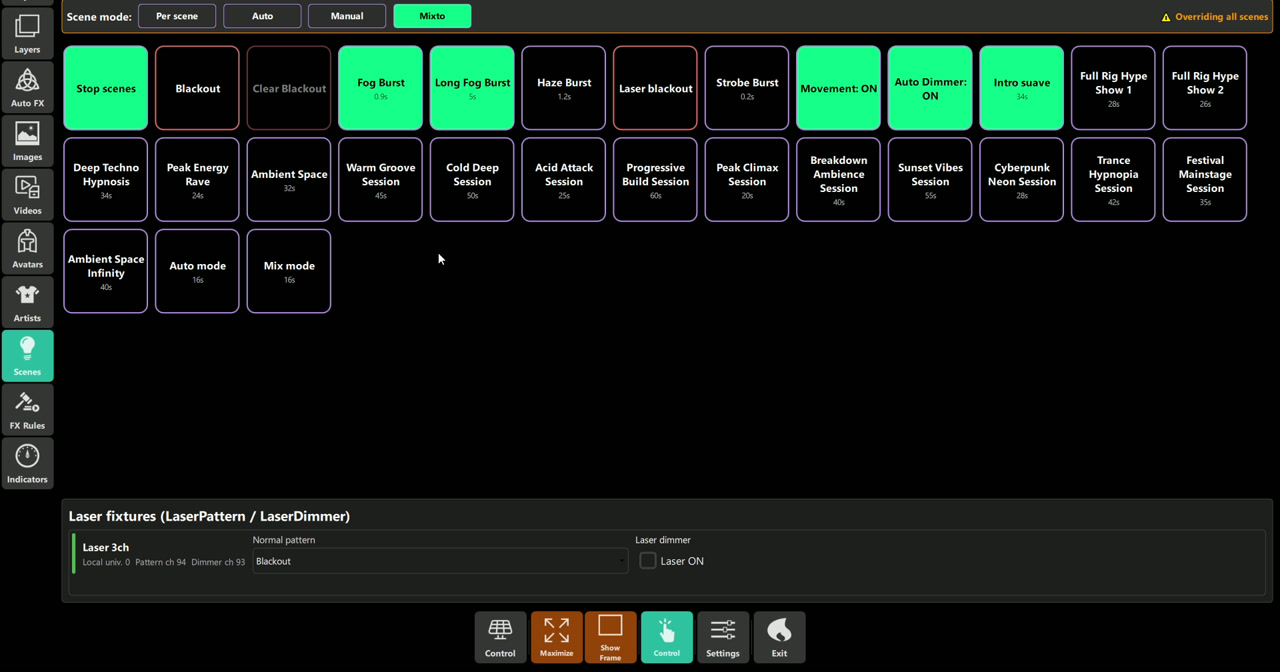Open the Artists sidebar panel

coord(27,302)
